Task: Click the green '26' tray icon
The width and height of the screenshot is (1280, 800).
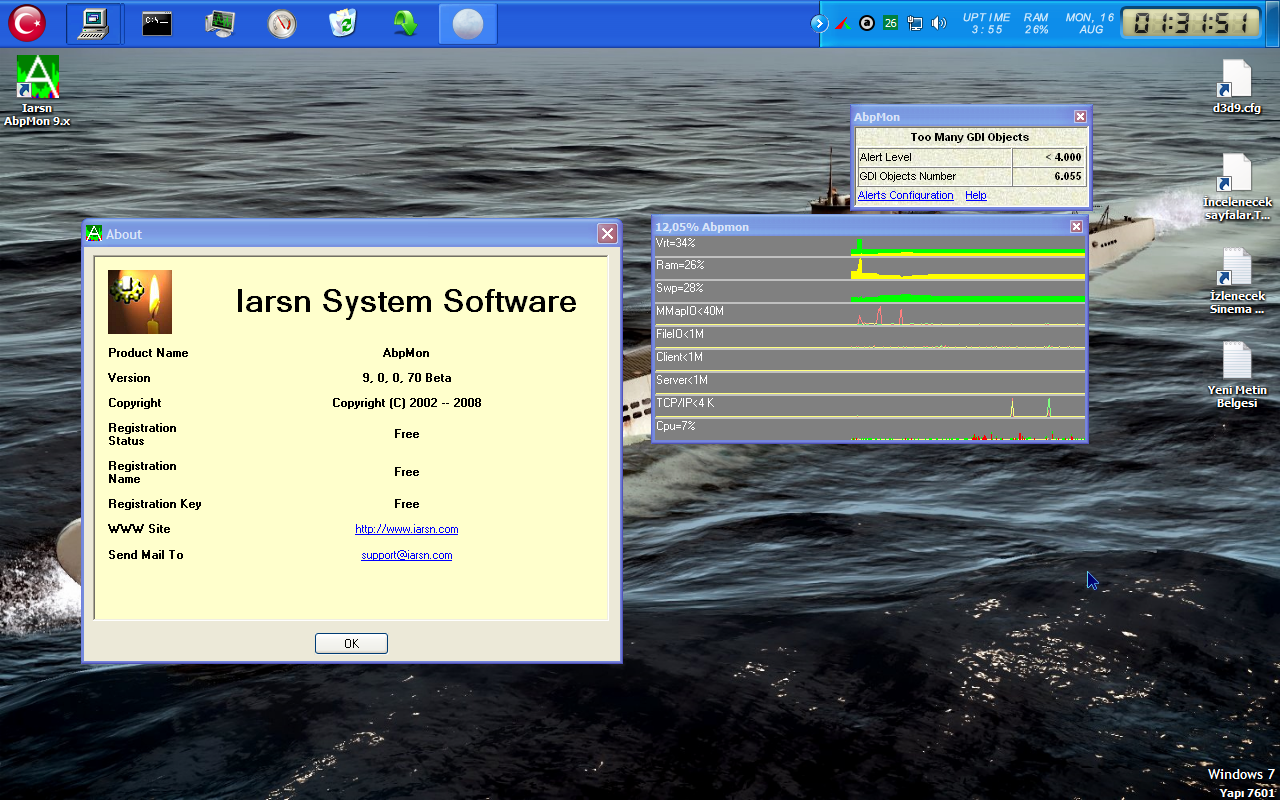Action: [x=890, y=23]
